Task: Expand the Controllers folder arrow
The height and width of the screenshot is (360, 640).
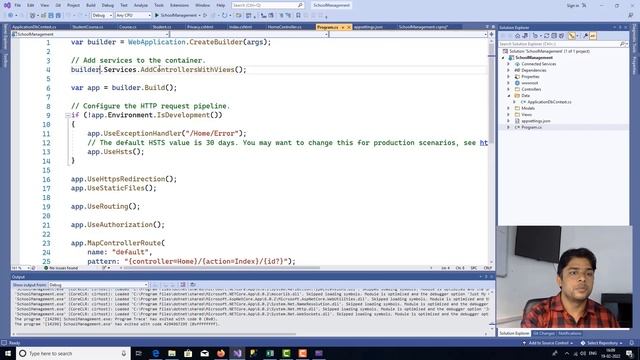Action: (509, 89)
